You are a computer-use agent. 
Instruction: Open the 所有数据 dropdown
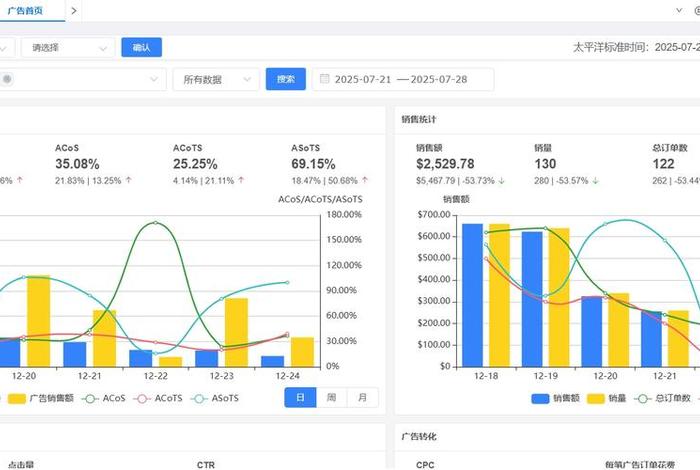coord(216,79)
